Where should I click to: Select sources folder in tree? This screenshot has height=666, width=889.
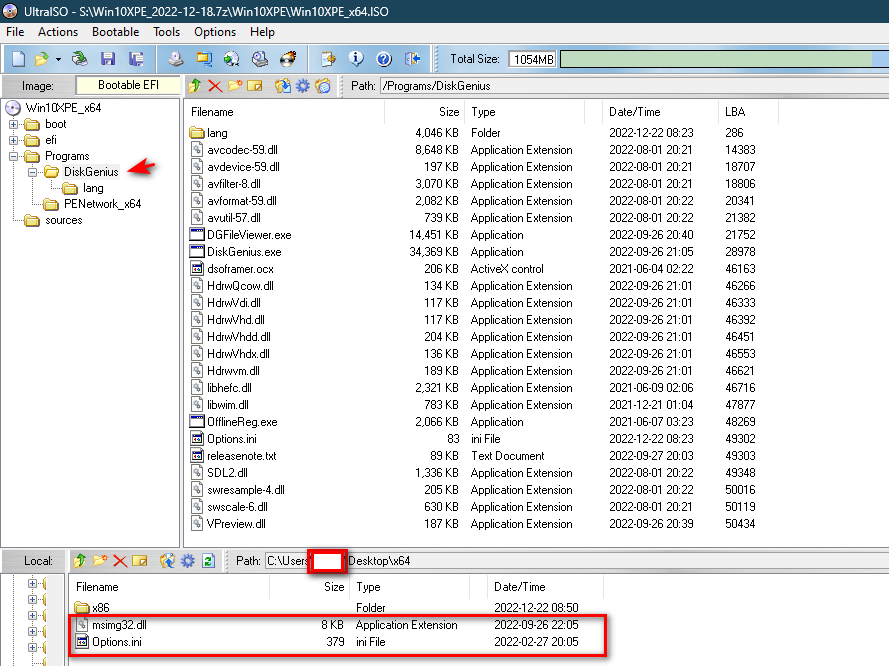[64, 220]
